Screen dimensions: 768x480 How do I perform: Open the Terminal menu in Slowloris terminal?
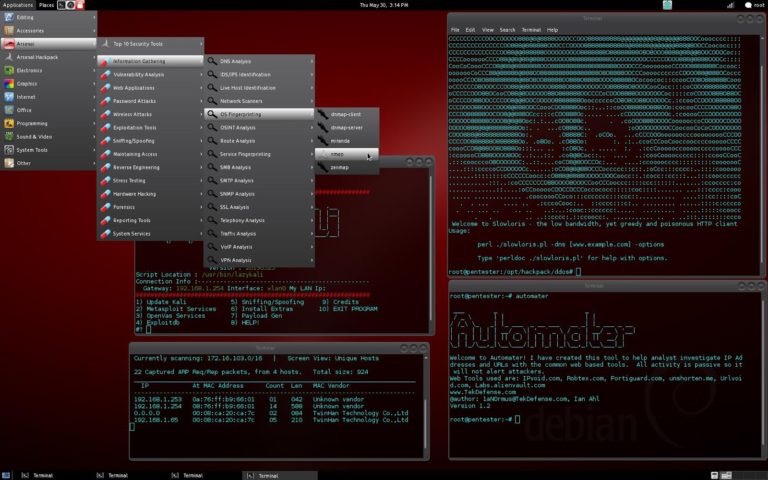pos(531,30)
